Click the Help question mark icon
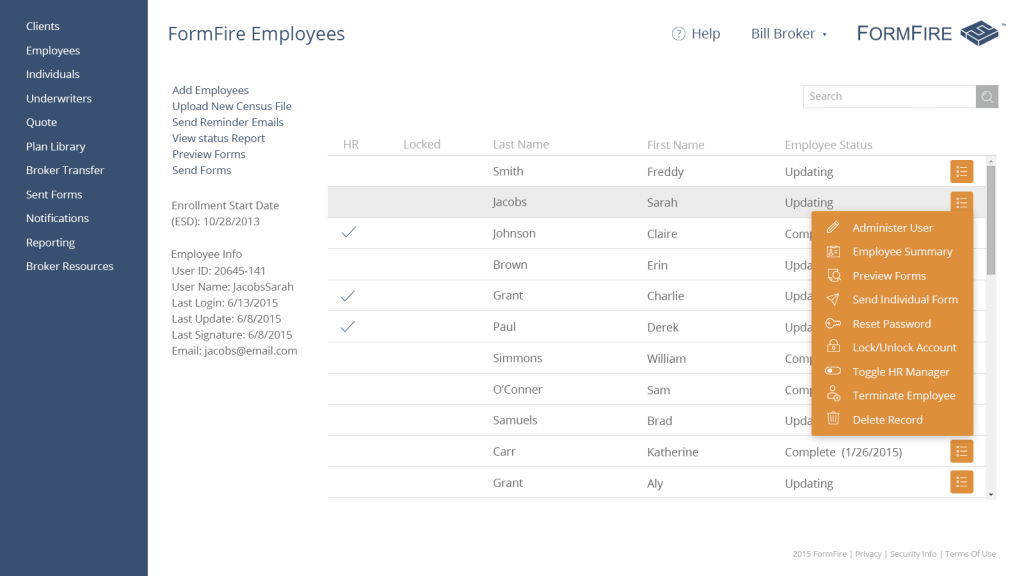1024x576 pixels. (x=679, y=34)
